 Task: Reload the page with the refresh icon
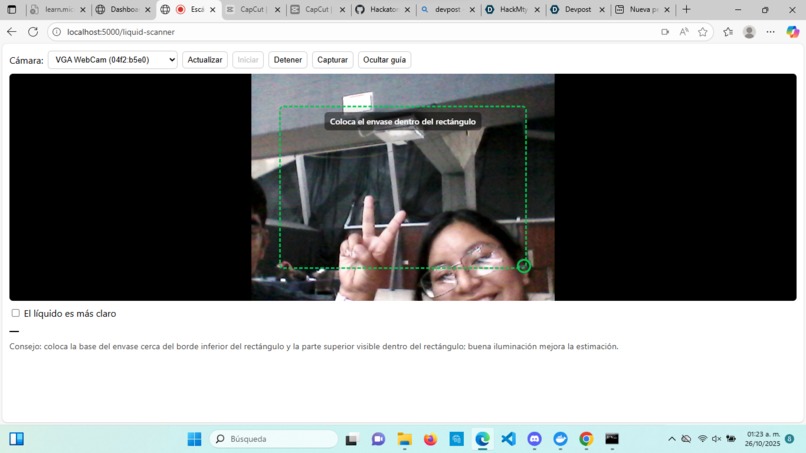click(x=33, y=32)
